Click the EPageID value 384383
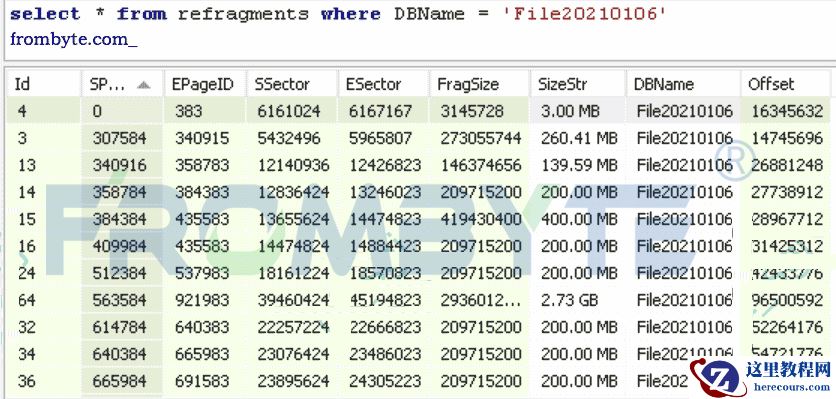The height and width of the screenshot is (399, 836). [x=202, y=192]
